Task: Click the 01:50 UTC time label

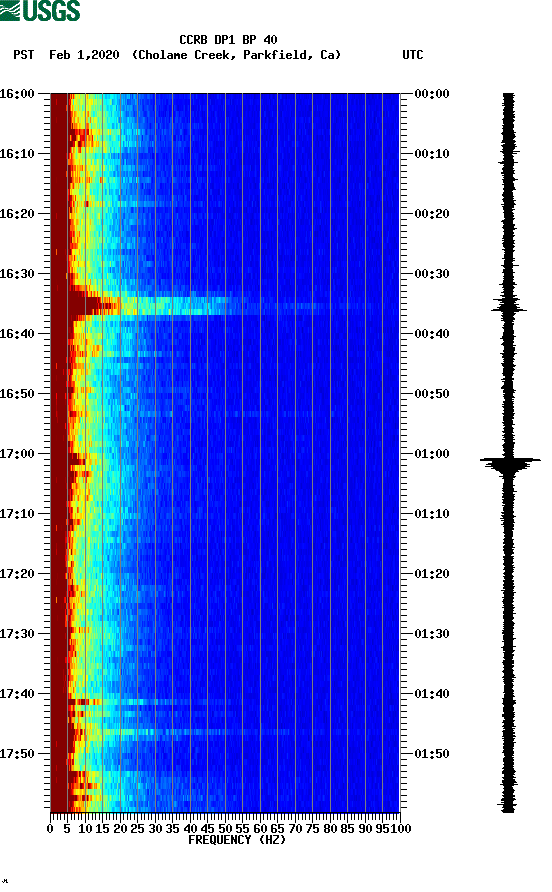Action: pos(432,754)
